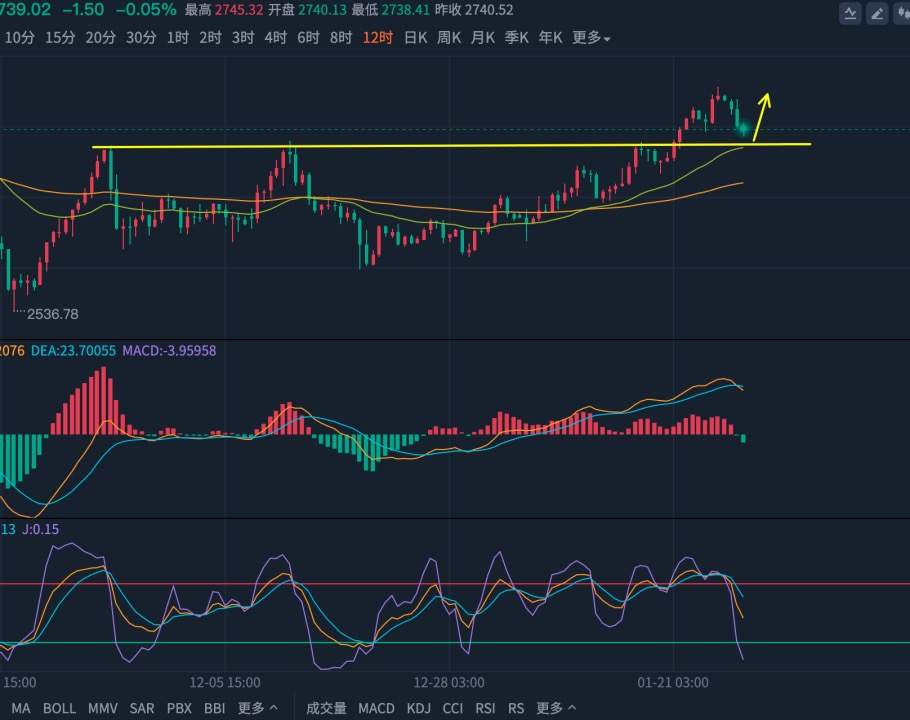Screen dimensions: 910x720
Task: Click the DEA:23.70055 readout
Action: pos(73,350)
